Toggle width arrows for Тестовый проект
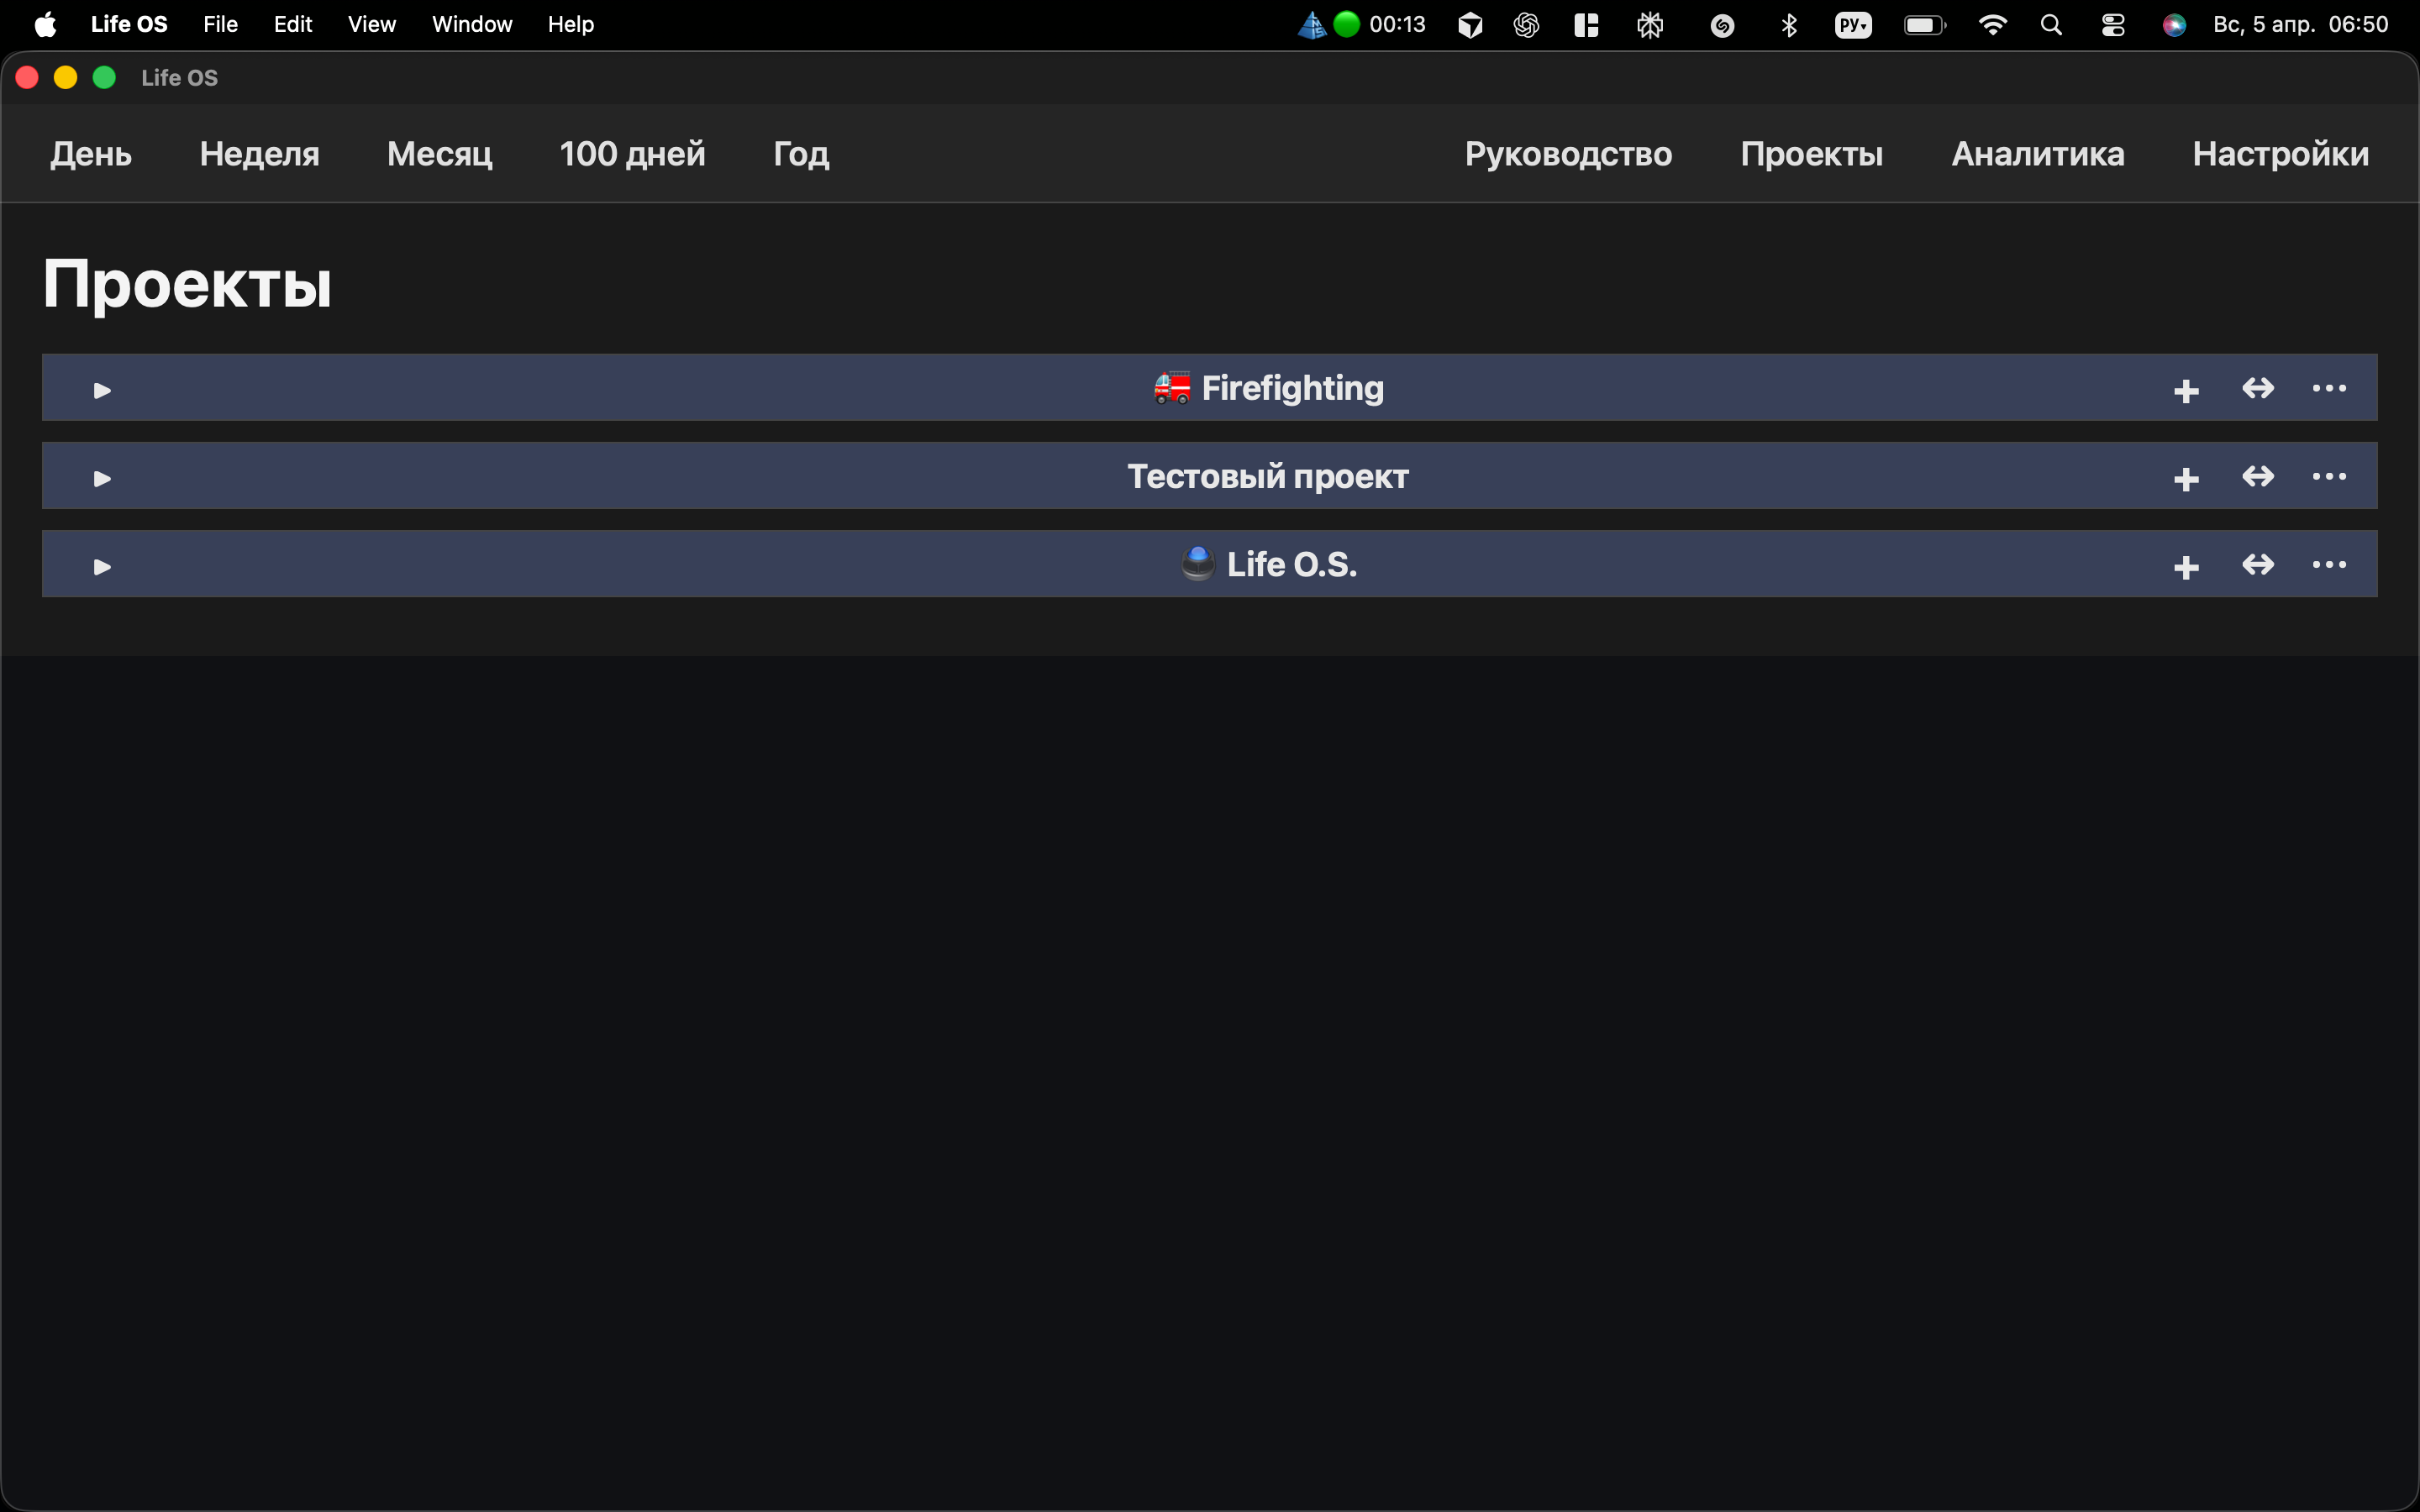 coord(2258,476)
